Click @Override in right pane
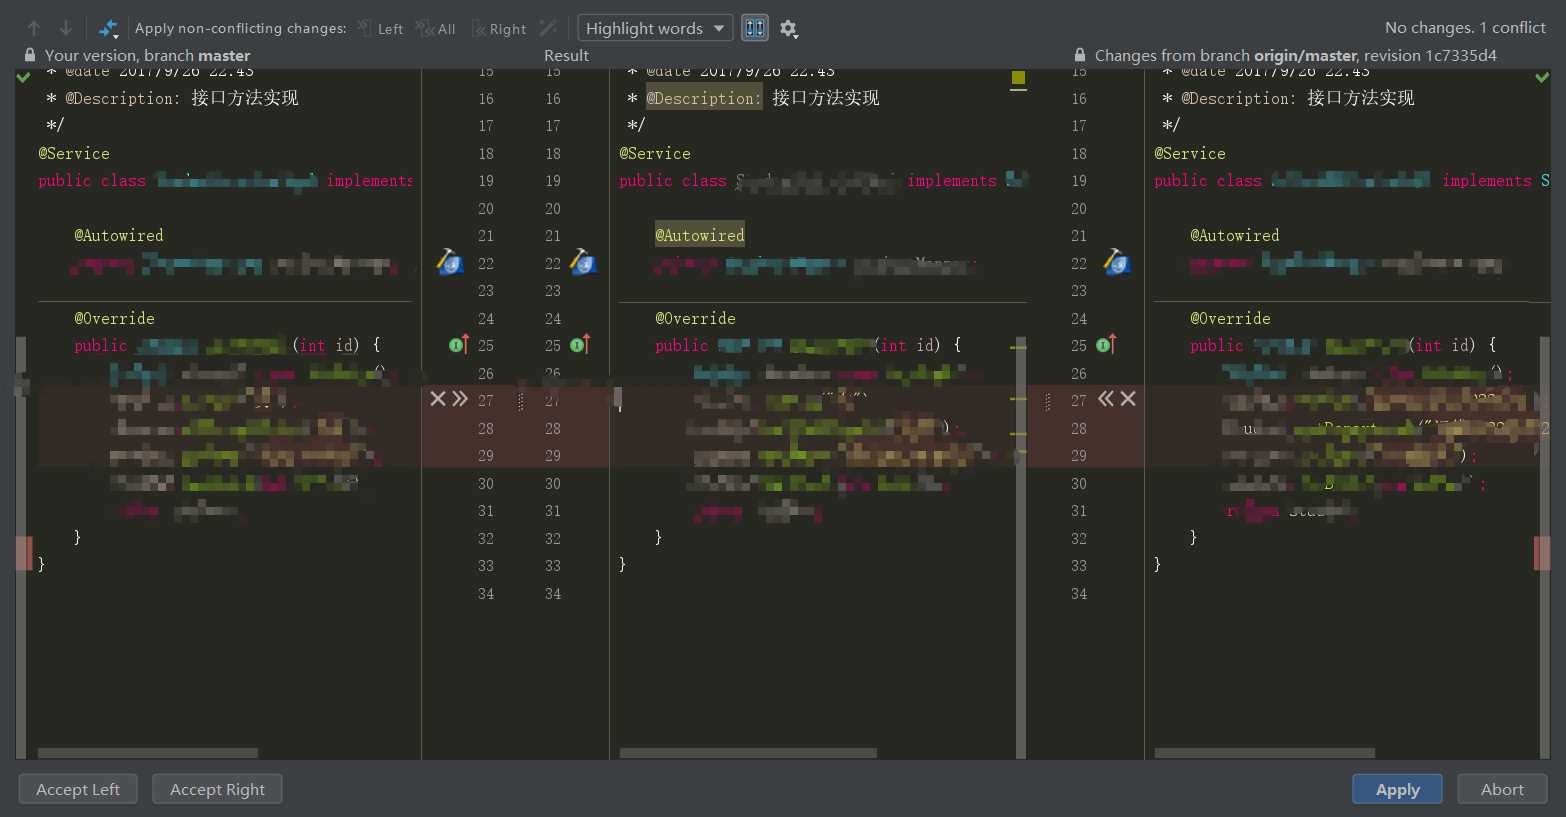1566x817 pixels. pos(1230,318)
